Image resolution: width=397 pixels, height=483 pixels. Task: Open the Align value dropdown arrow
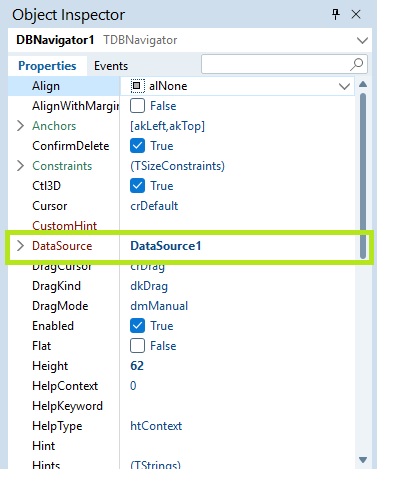point(344,86)
